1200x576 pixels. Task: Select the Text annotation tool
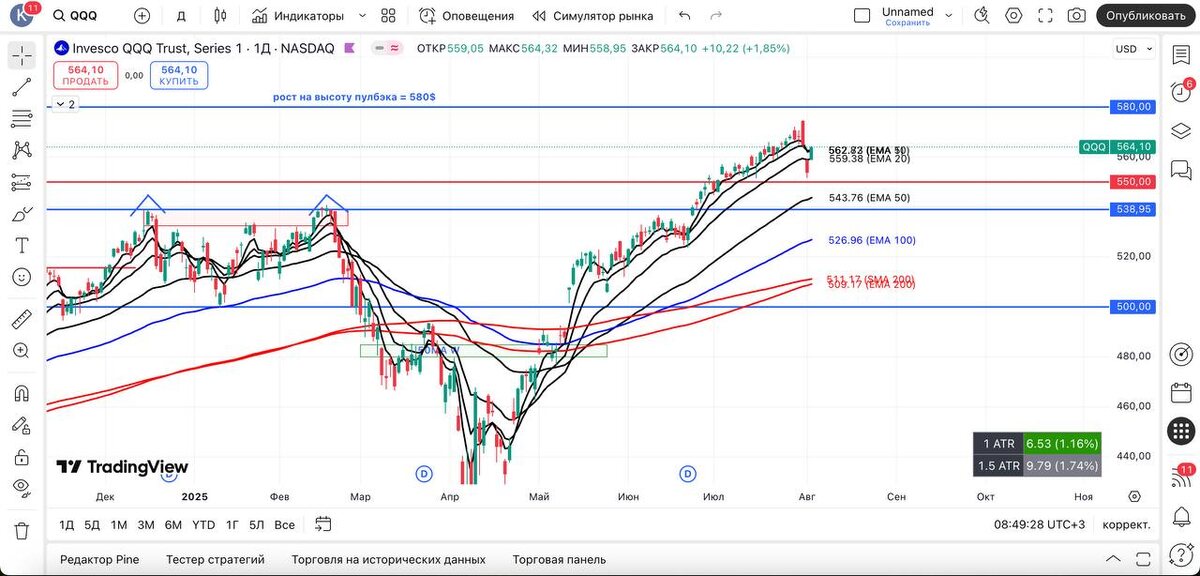[22, 245]
